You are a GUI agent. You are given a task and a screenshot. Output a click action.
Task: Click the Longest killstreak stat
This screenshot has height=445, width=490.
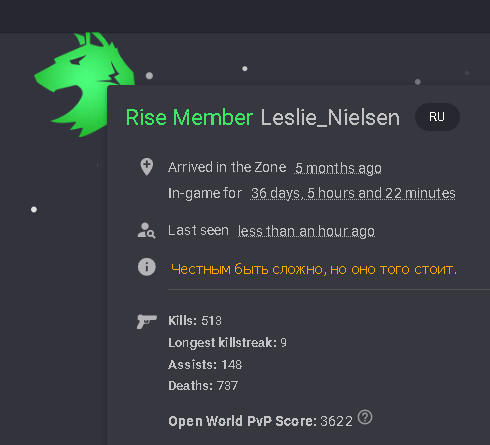coord(227,343)
